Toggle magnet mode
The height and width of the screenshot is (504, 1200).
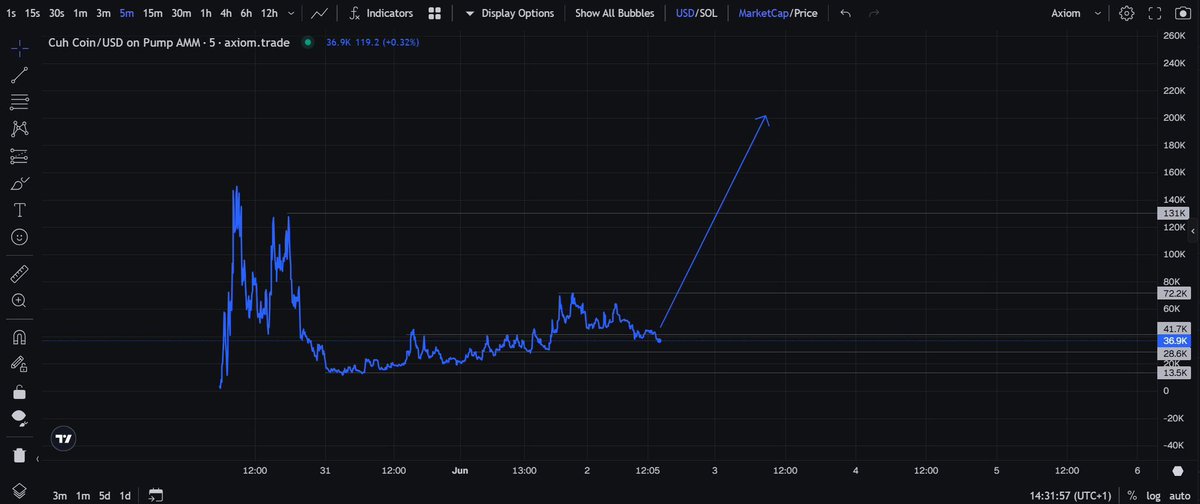[19, 337]
